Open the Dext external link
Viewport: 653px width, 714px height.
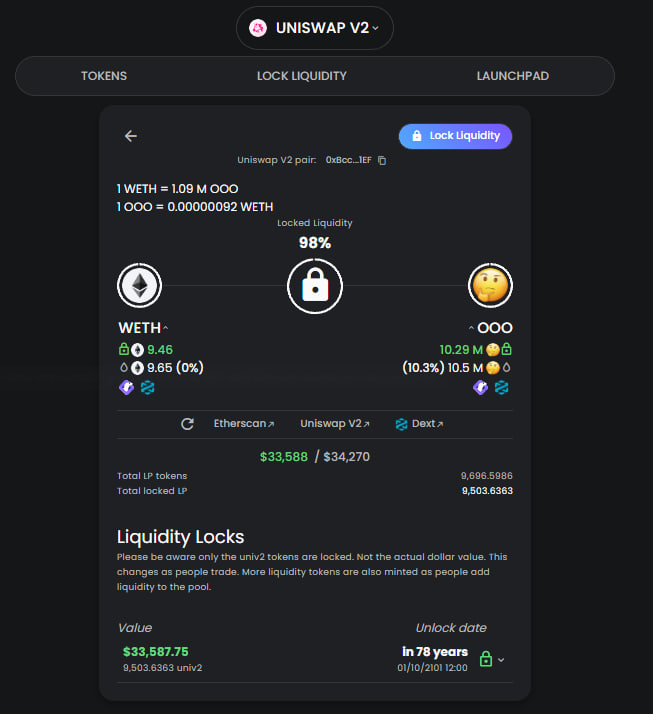[x=419, y=424]
